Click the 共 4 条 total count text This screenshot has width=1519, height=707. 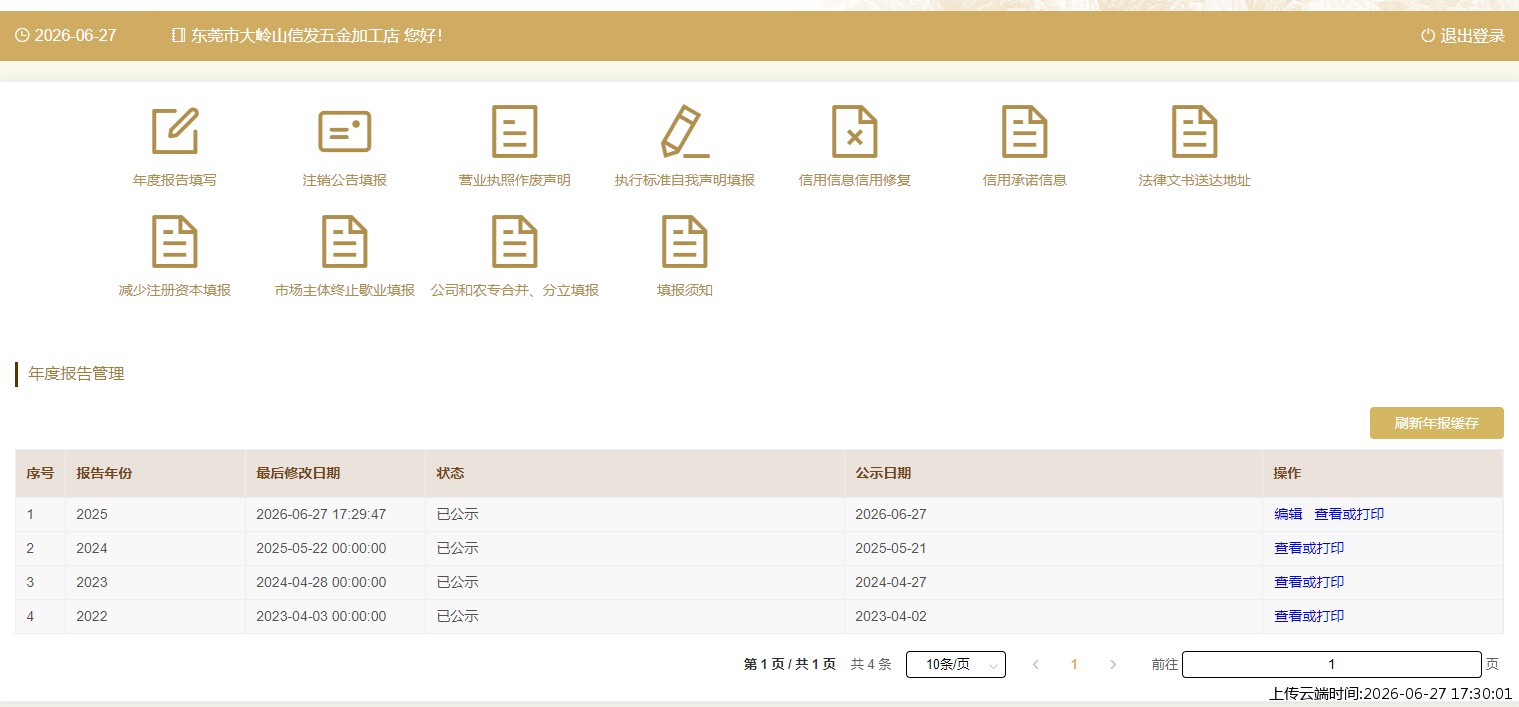871,664
